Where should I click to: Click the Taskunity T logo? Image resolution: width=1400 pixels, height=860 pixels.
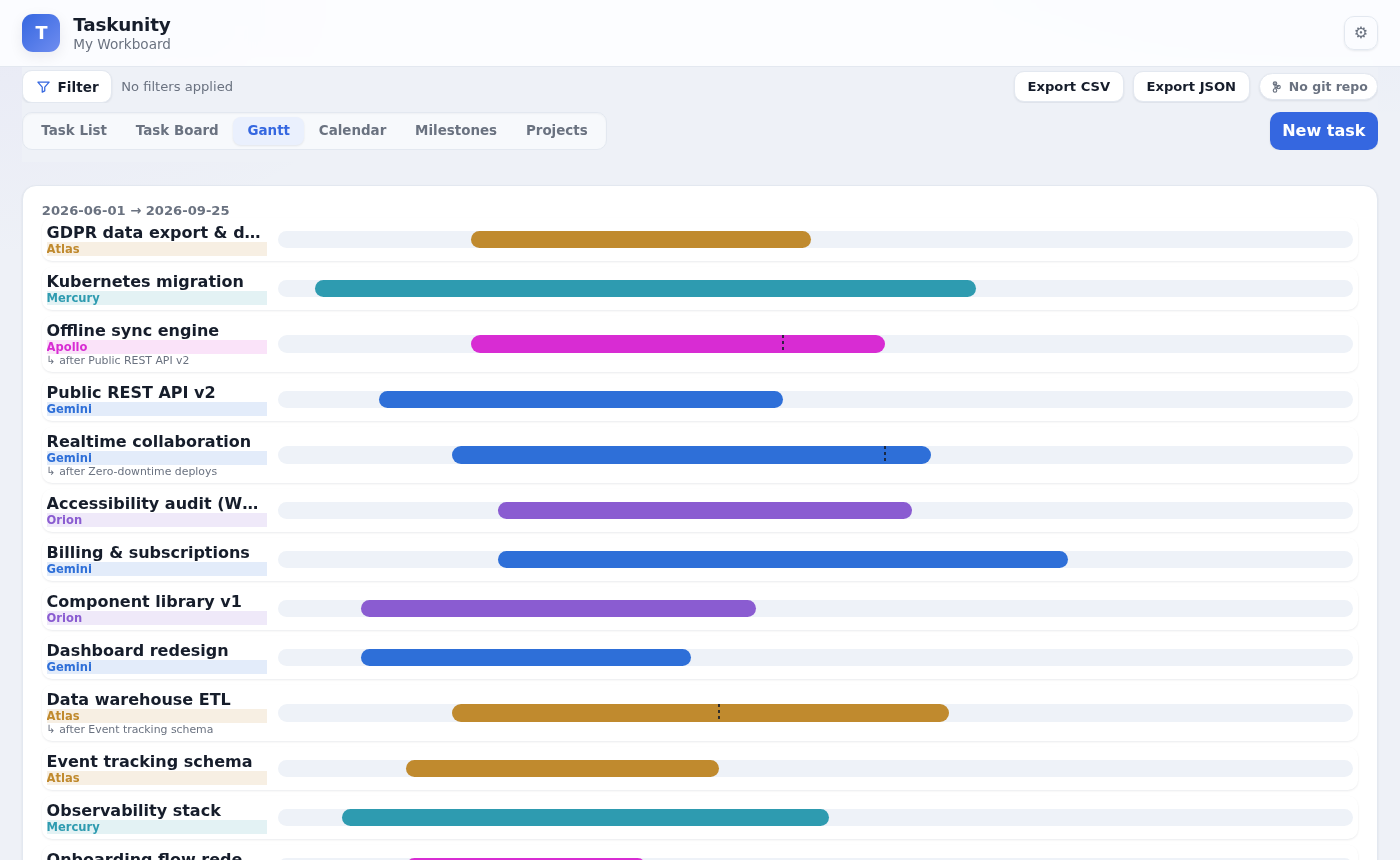(41, 33)
